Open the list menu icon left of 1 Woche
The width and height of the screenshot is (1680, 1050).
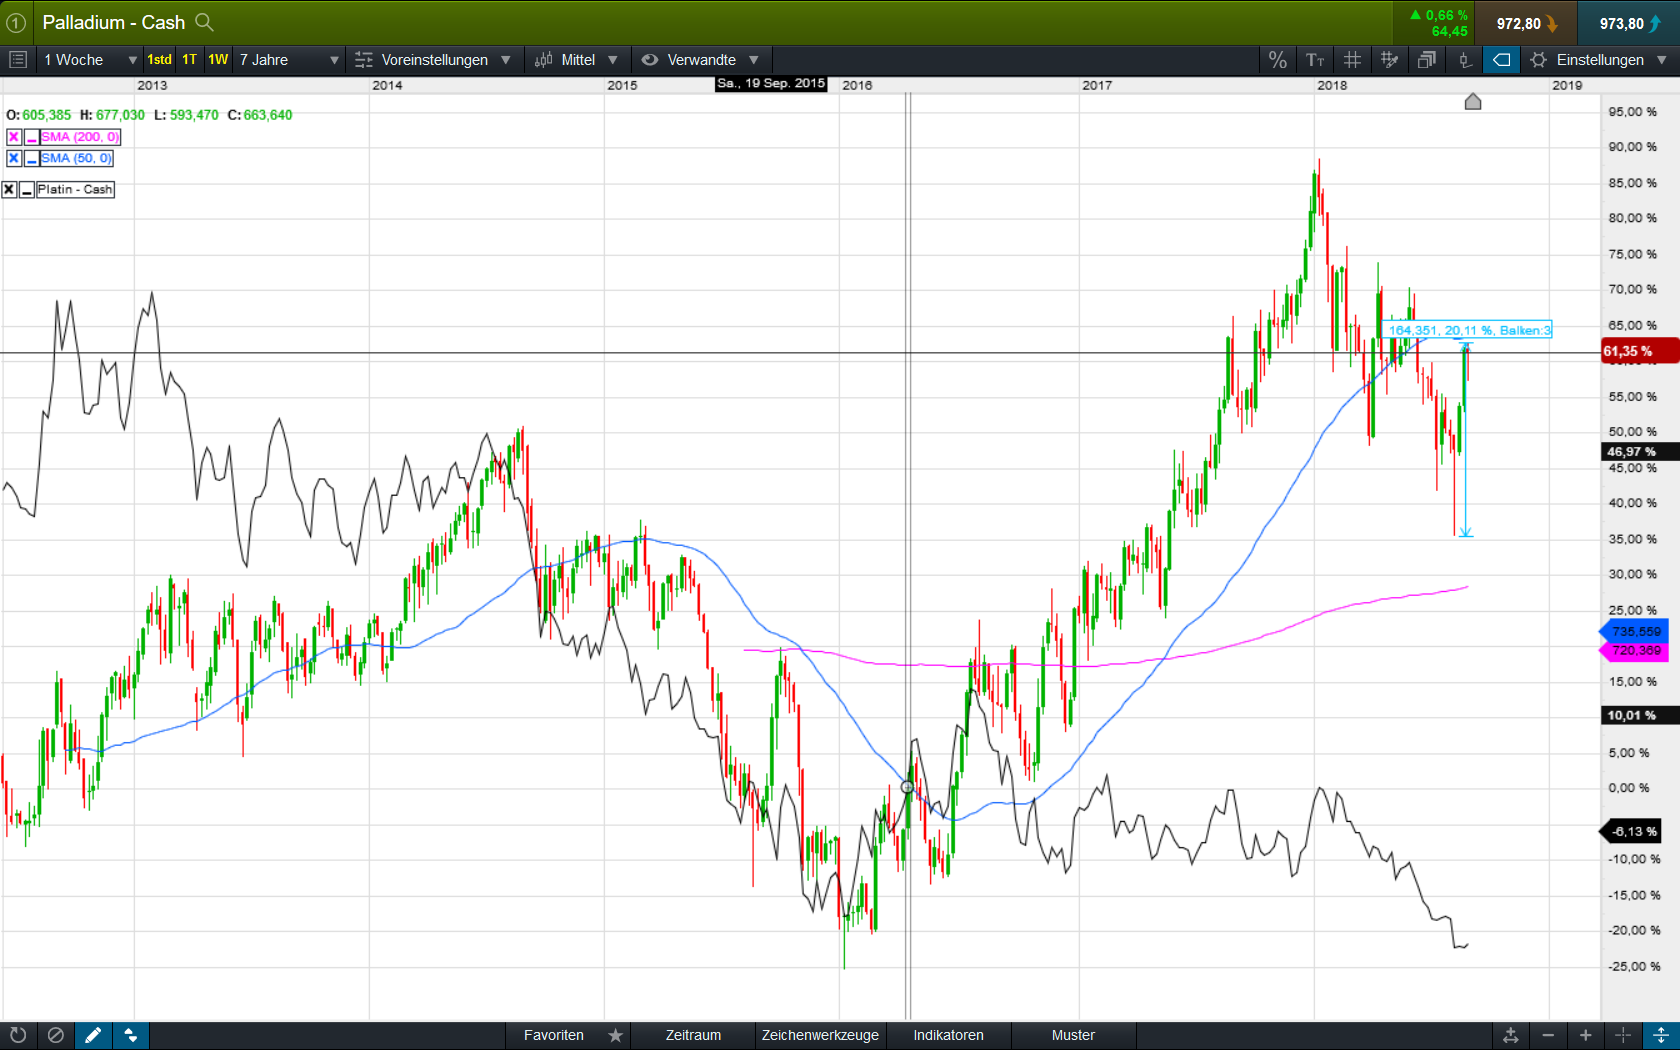17,60
